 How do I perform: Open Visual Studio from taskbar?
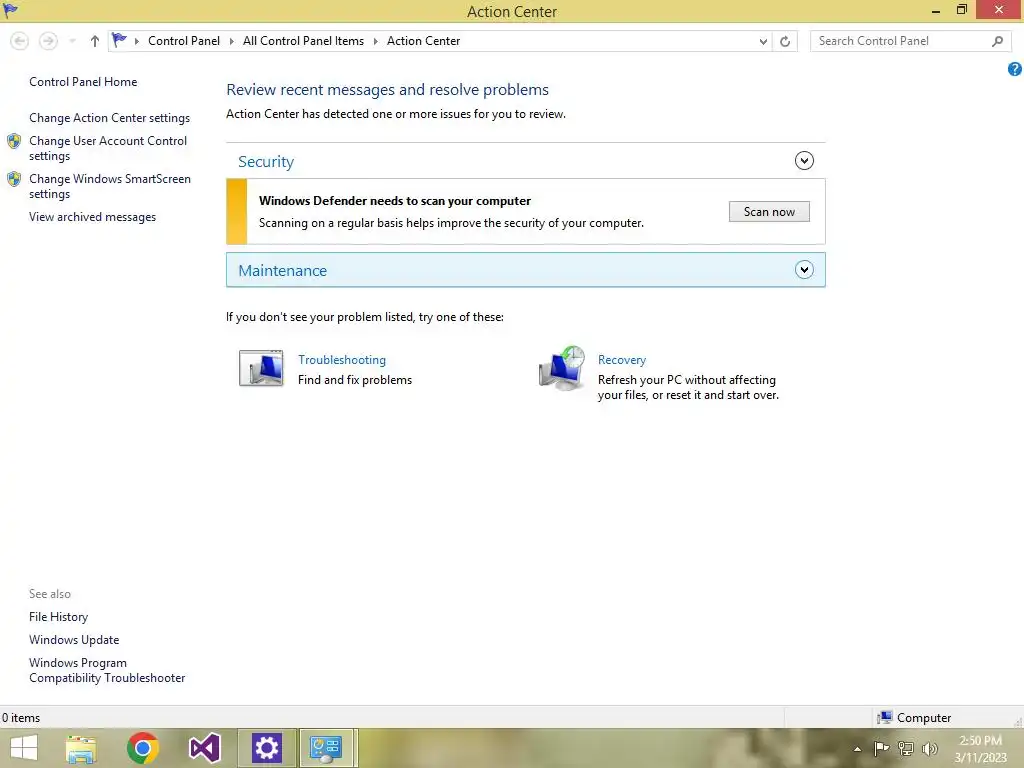(x=204, y=748)
